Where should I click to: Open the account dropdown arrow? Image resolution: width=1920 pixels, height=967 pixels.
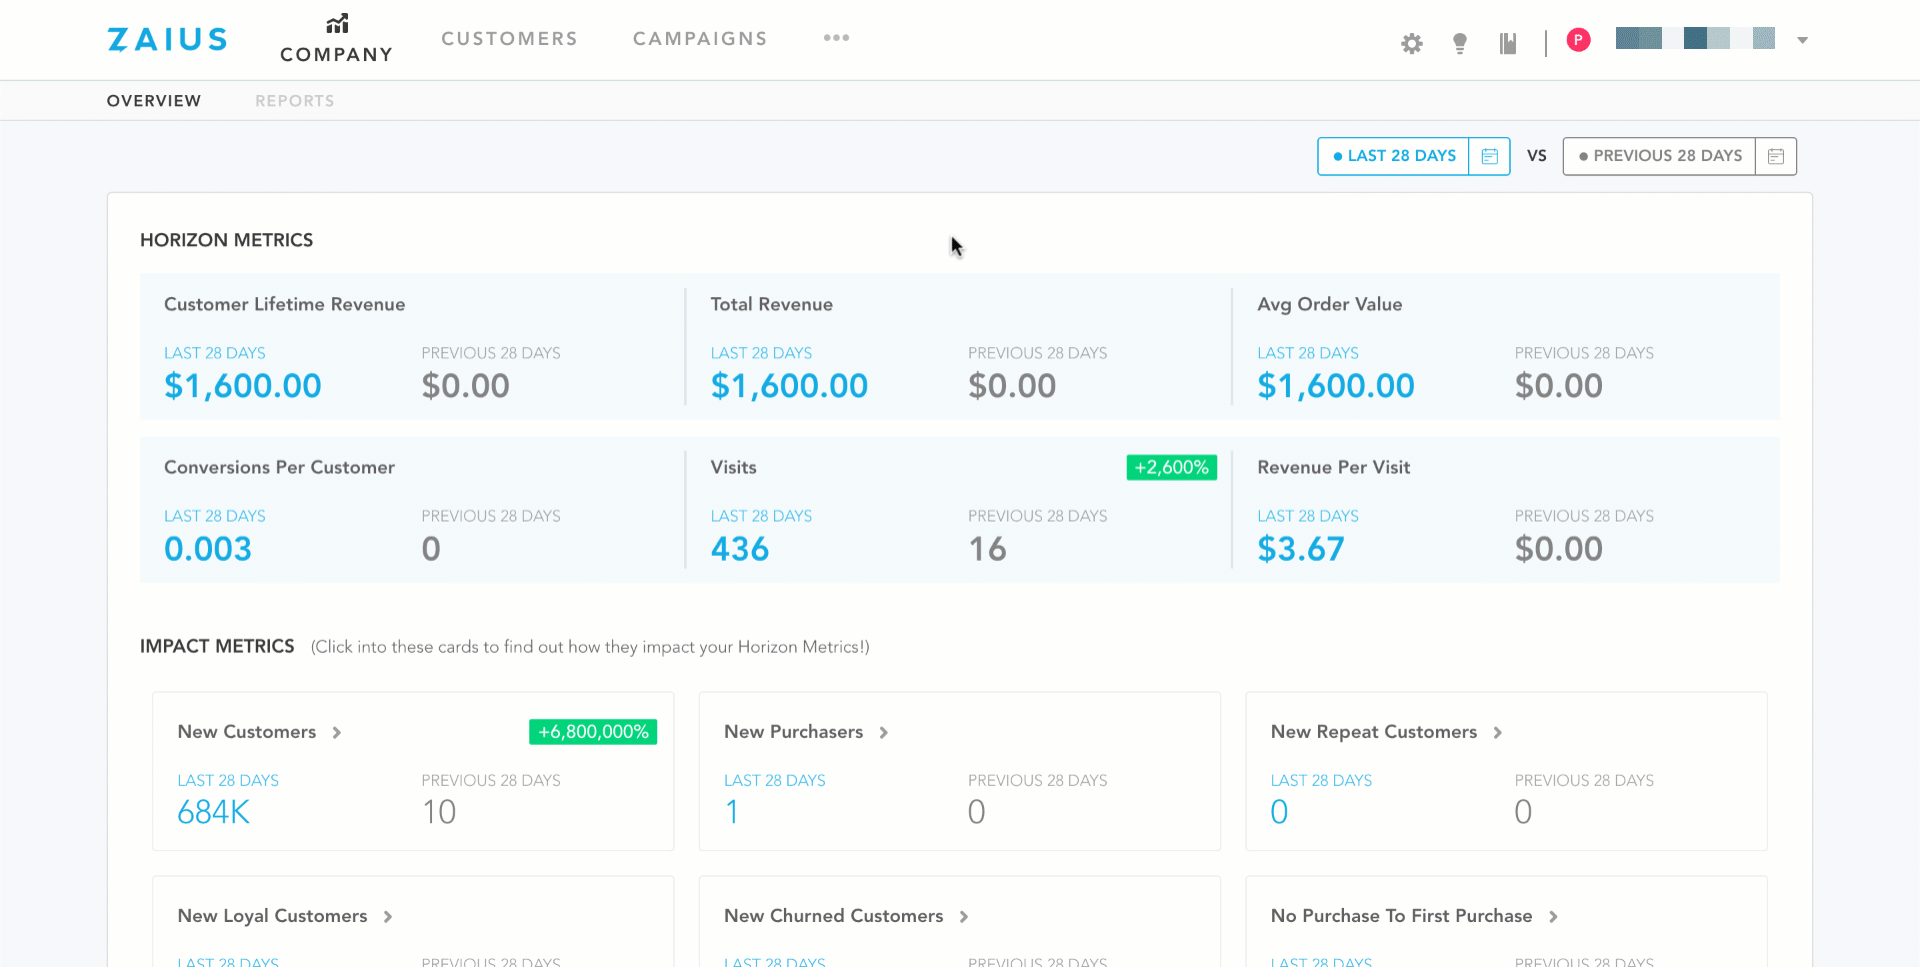pos(1802,40)
